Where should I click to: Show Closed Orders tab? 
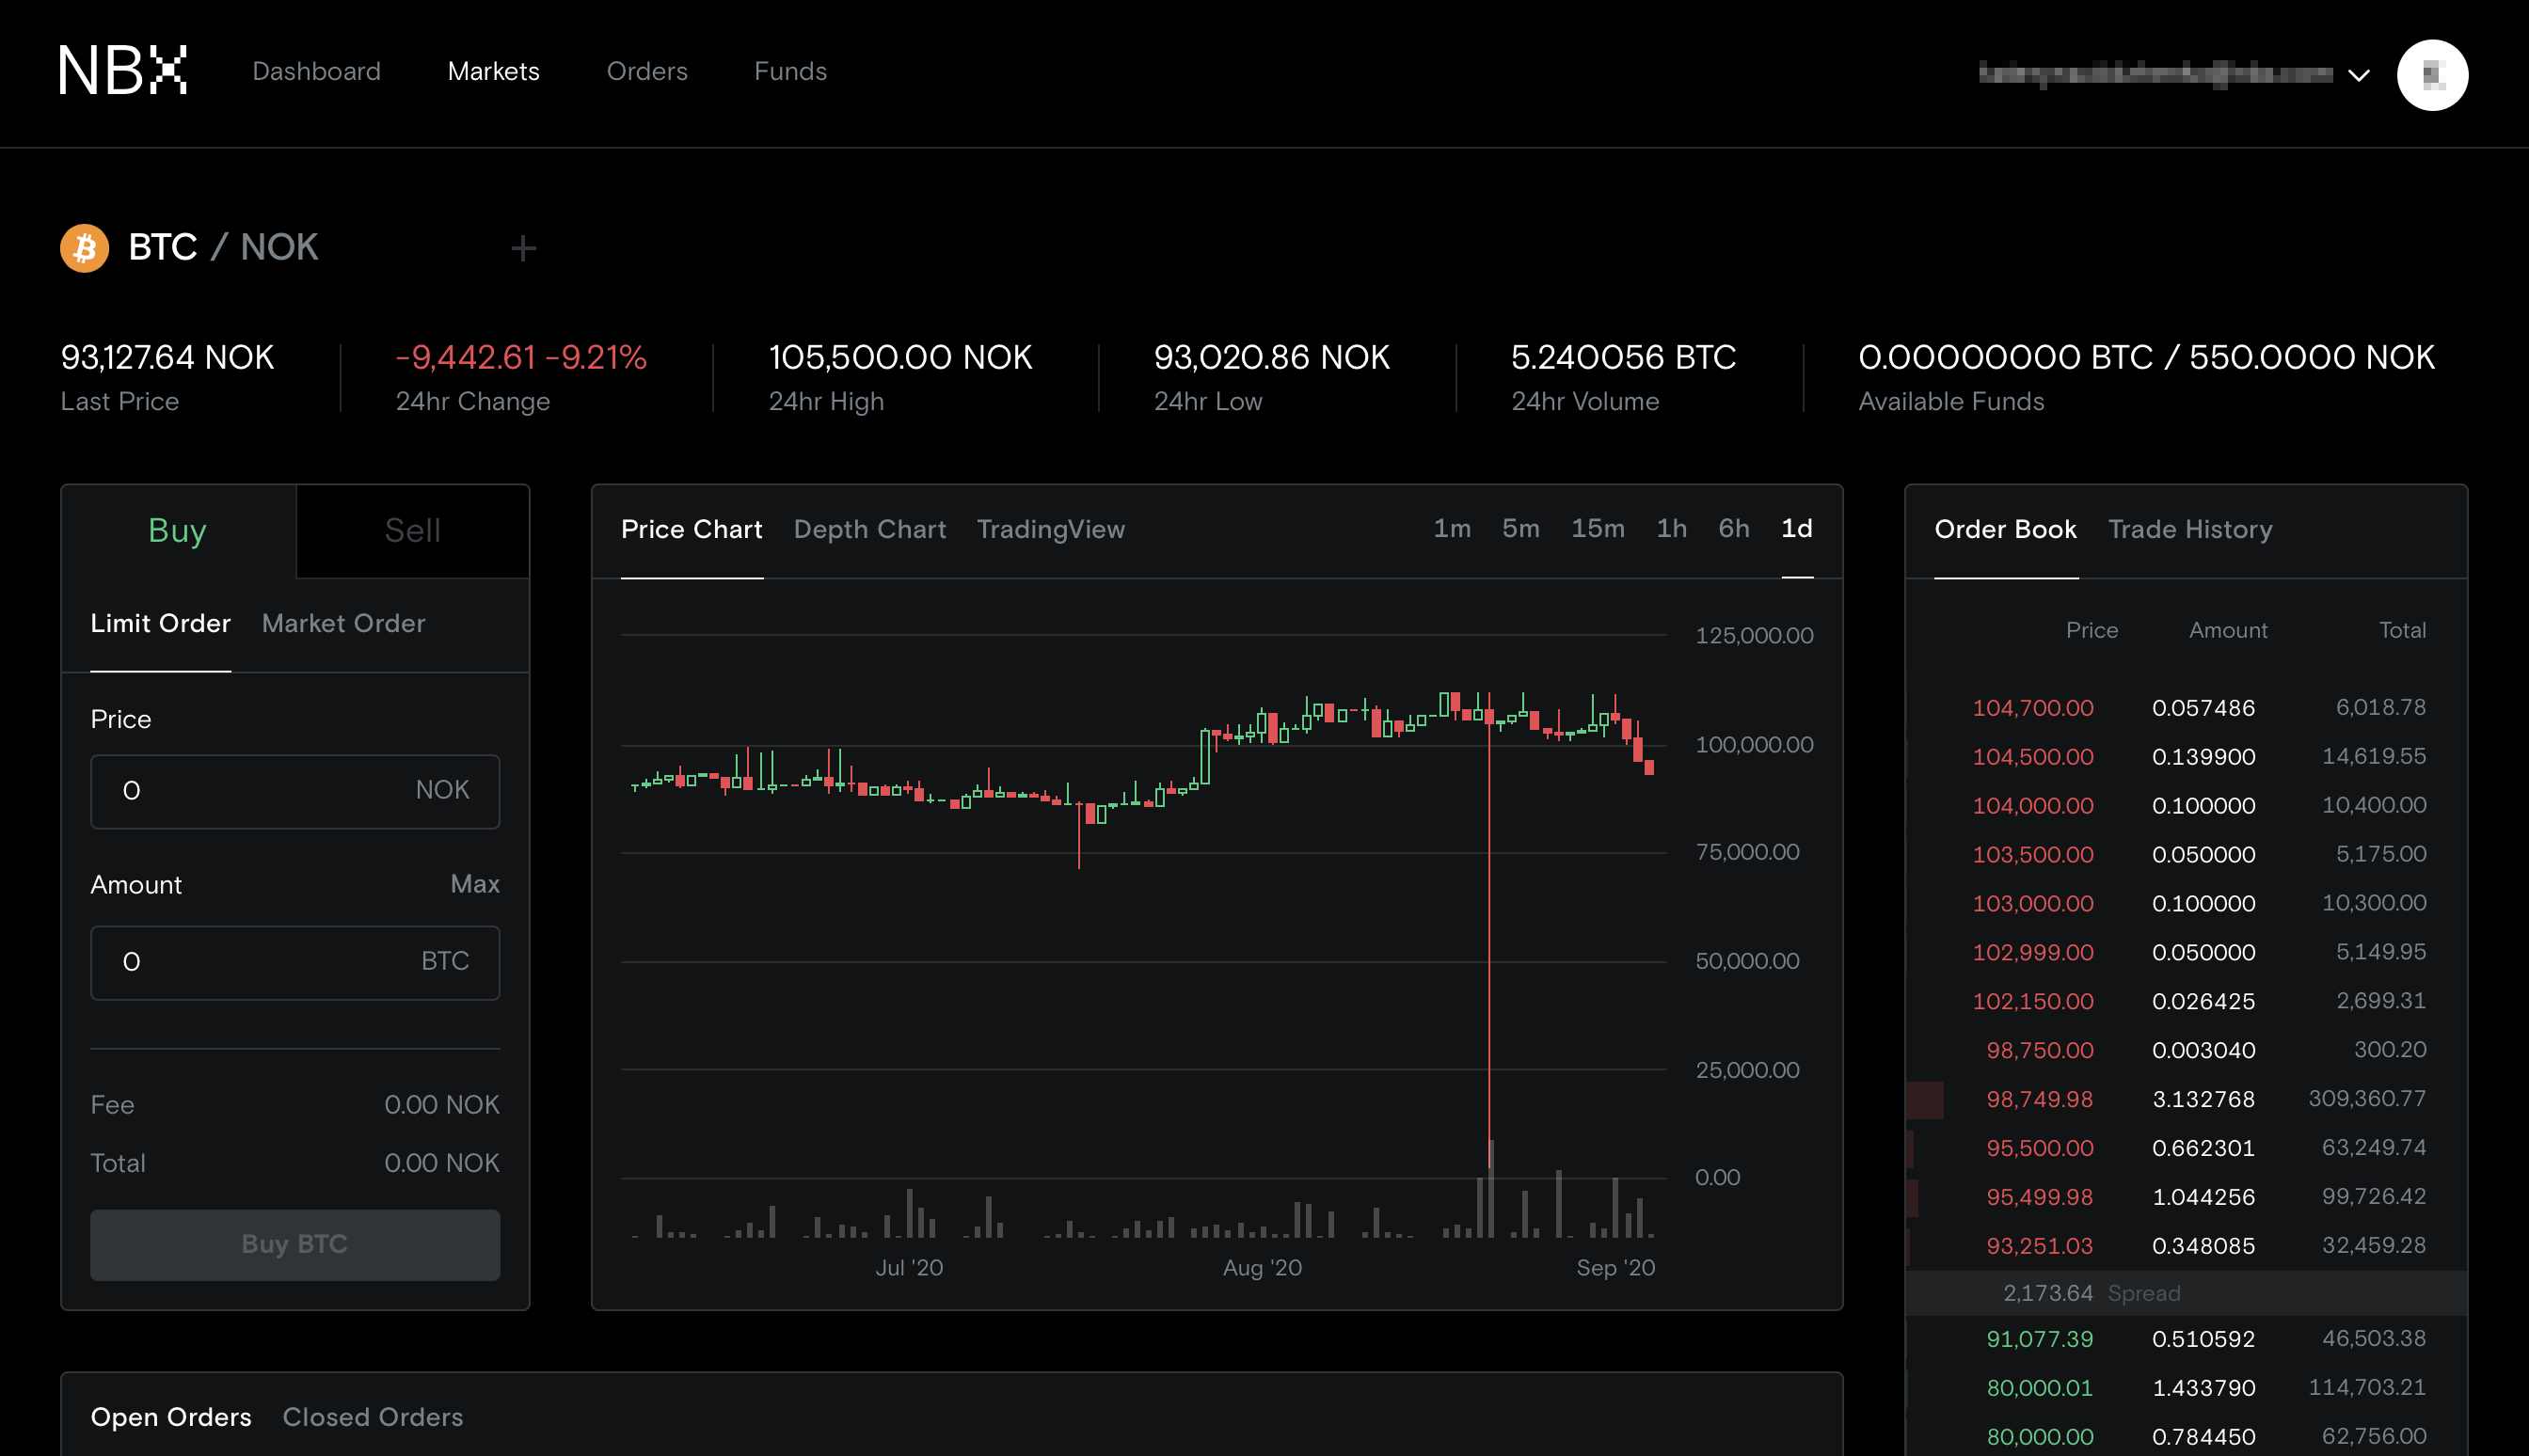coord(372,1416)
